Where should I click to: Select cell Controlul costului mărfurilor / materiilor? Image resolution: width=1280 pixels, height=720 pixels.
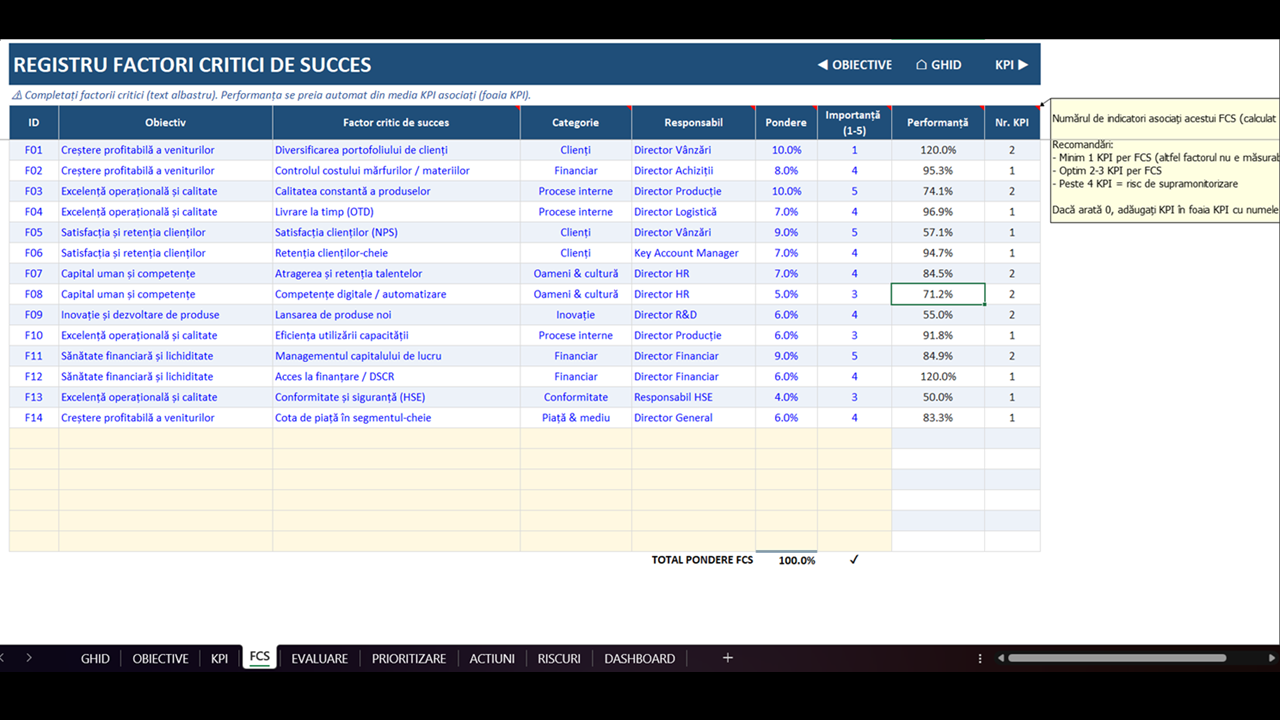[396, 171]
